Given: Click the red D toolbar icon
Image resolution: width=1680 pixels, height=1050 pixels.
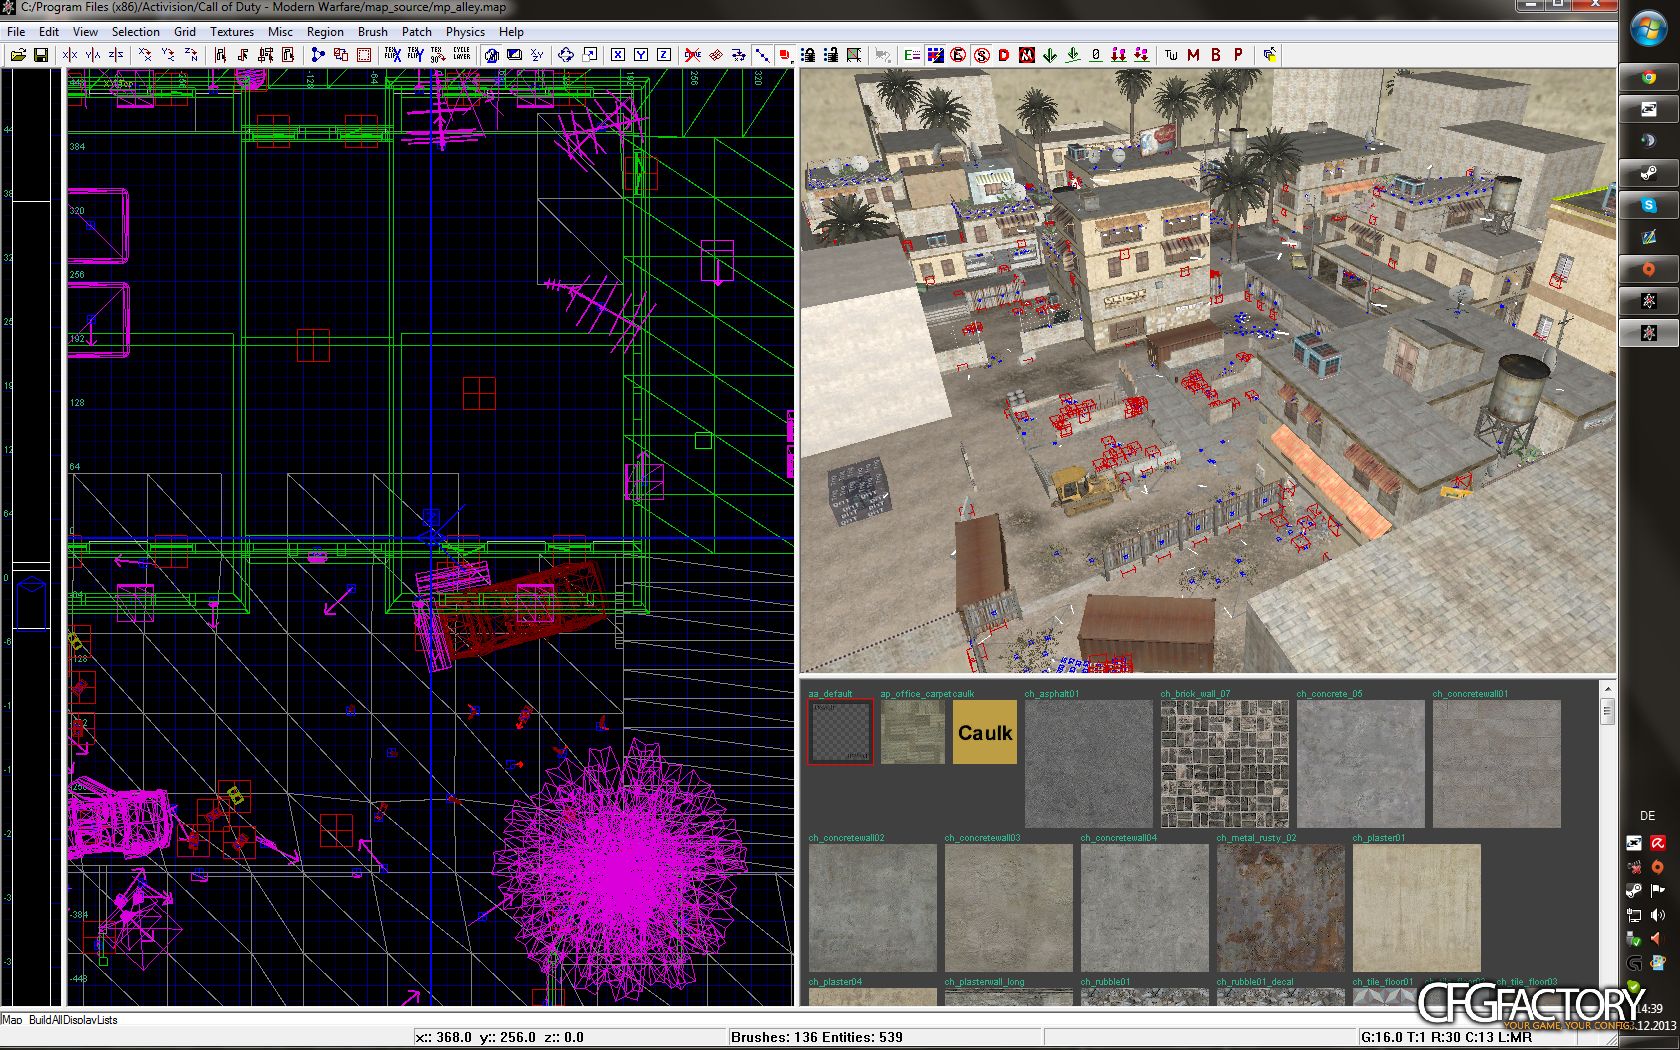Looking at the screenshot, I should [x=1004, y=55].
